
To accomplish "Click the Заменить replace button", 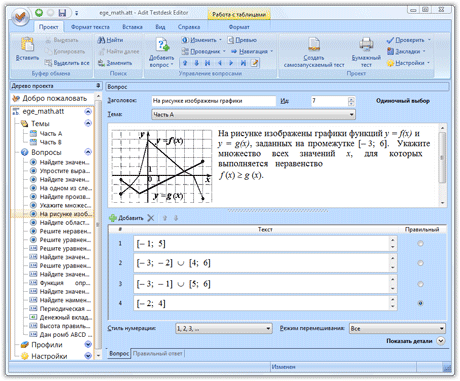I will [115, 63].
